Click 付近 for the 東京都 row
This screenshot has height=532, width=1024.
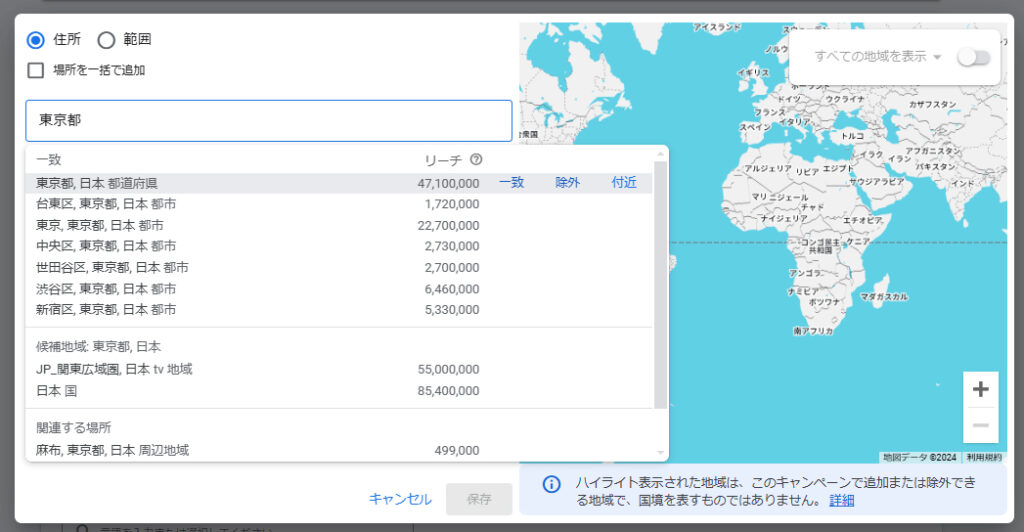click(x=624, y=183)
